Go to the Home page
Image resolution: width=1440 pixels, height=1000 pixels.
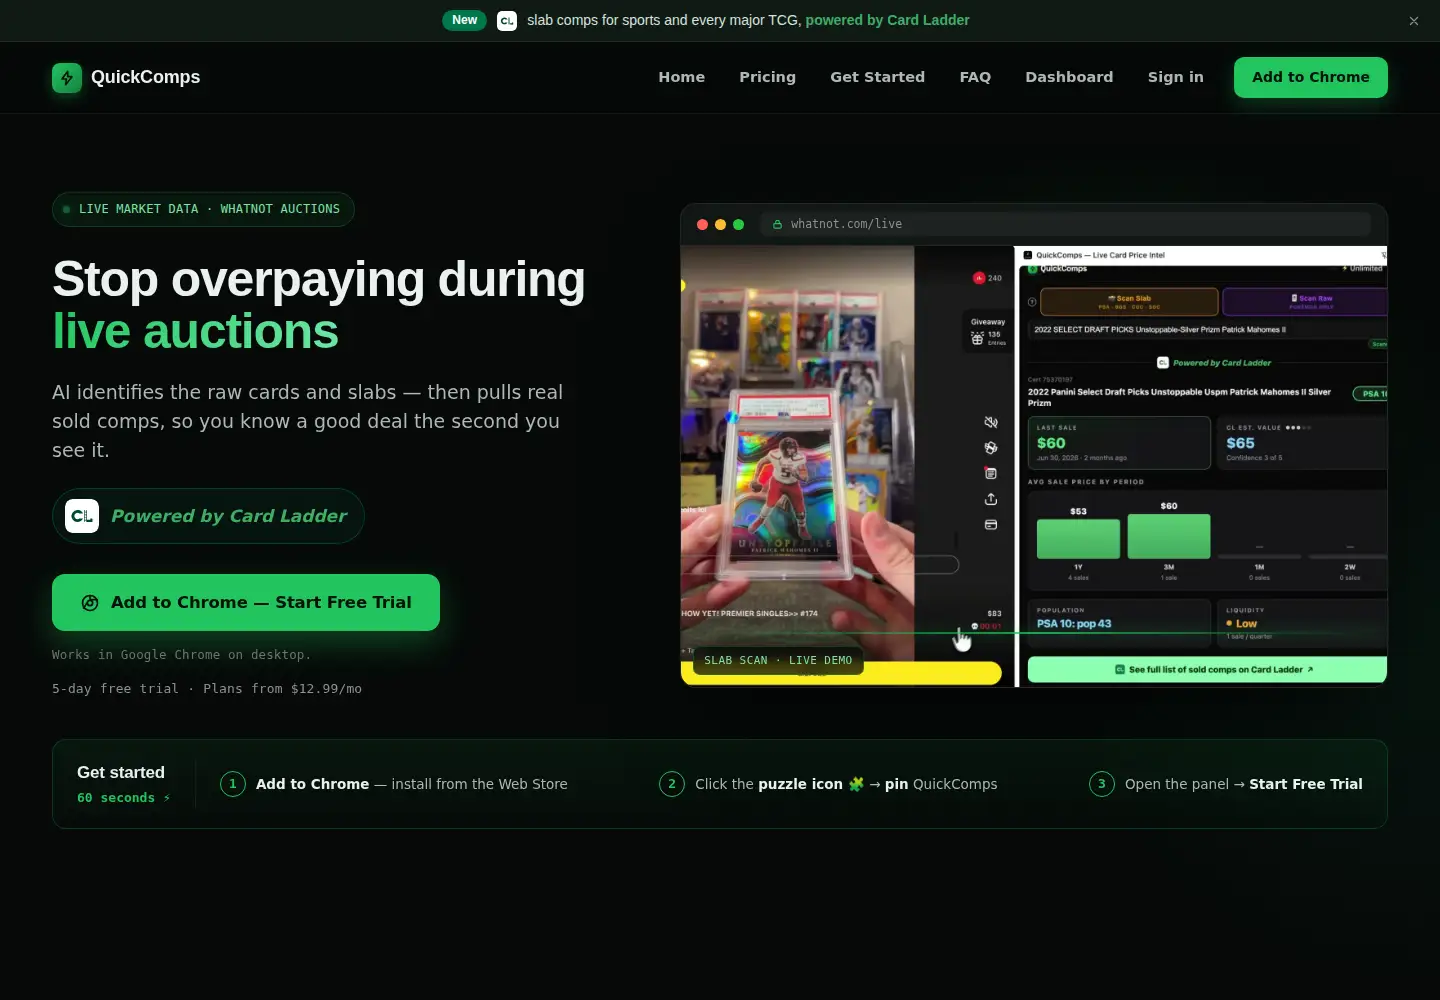[x=681, y=77]
